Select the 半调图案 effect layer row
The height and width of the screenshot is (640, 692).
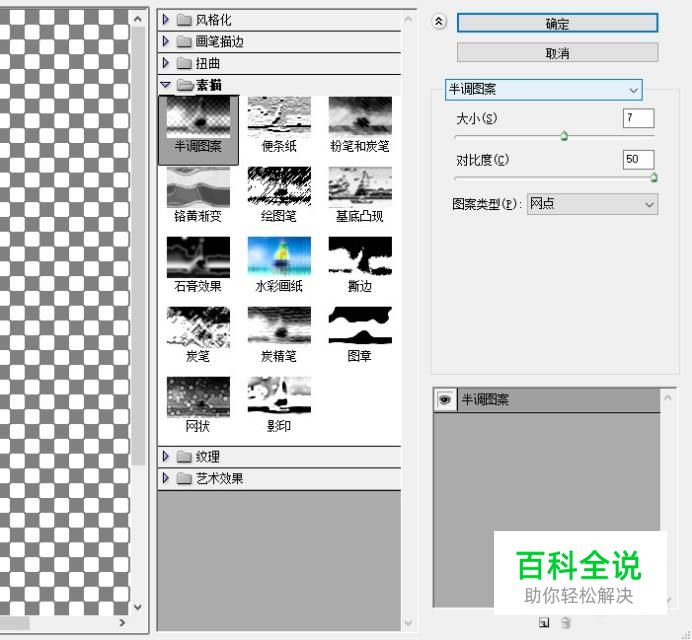[547, 400]
